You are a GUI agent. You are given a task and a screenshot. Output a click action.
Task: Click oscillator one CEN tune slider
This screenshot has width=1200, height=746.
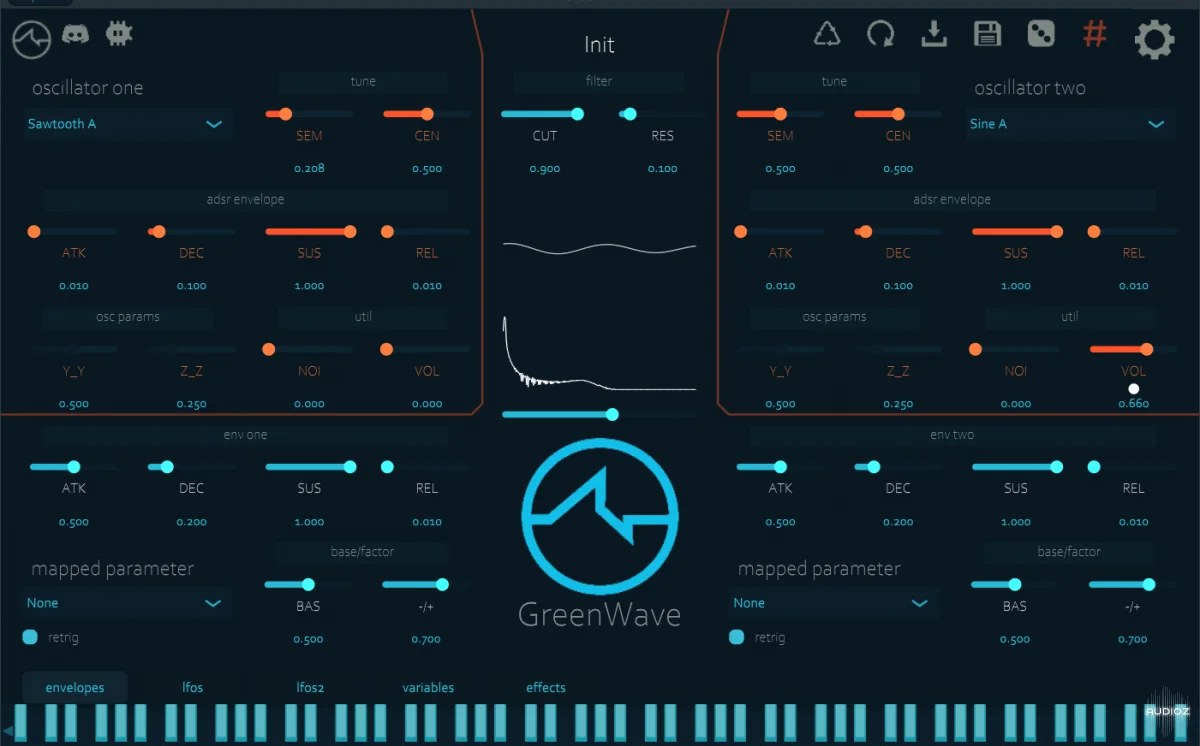tap(427, 114)
